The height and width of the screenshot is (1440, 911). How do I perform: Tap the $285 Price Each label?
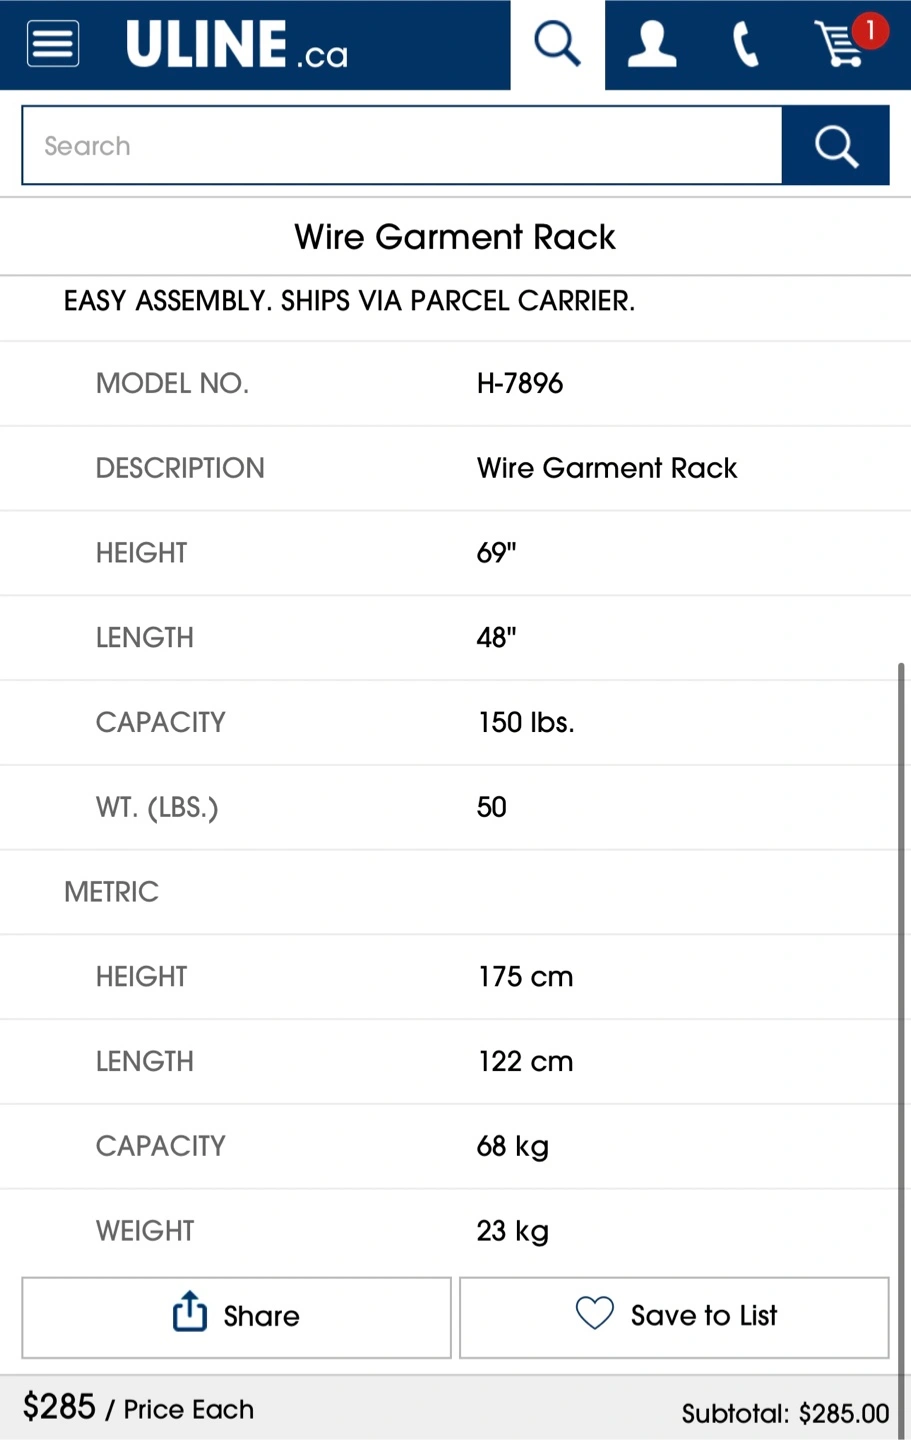pyautogui.click(x=139, y=1408)
